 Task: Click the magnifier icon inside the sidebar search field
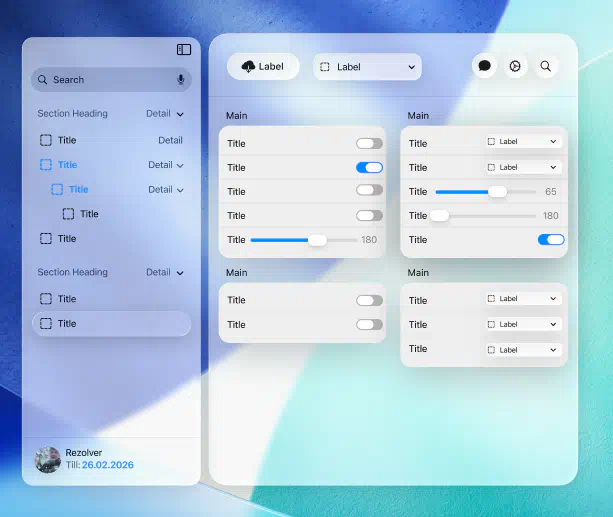(43, 80)
